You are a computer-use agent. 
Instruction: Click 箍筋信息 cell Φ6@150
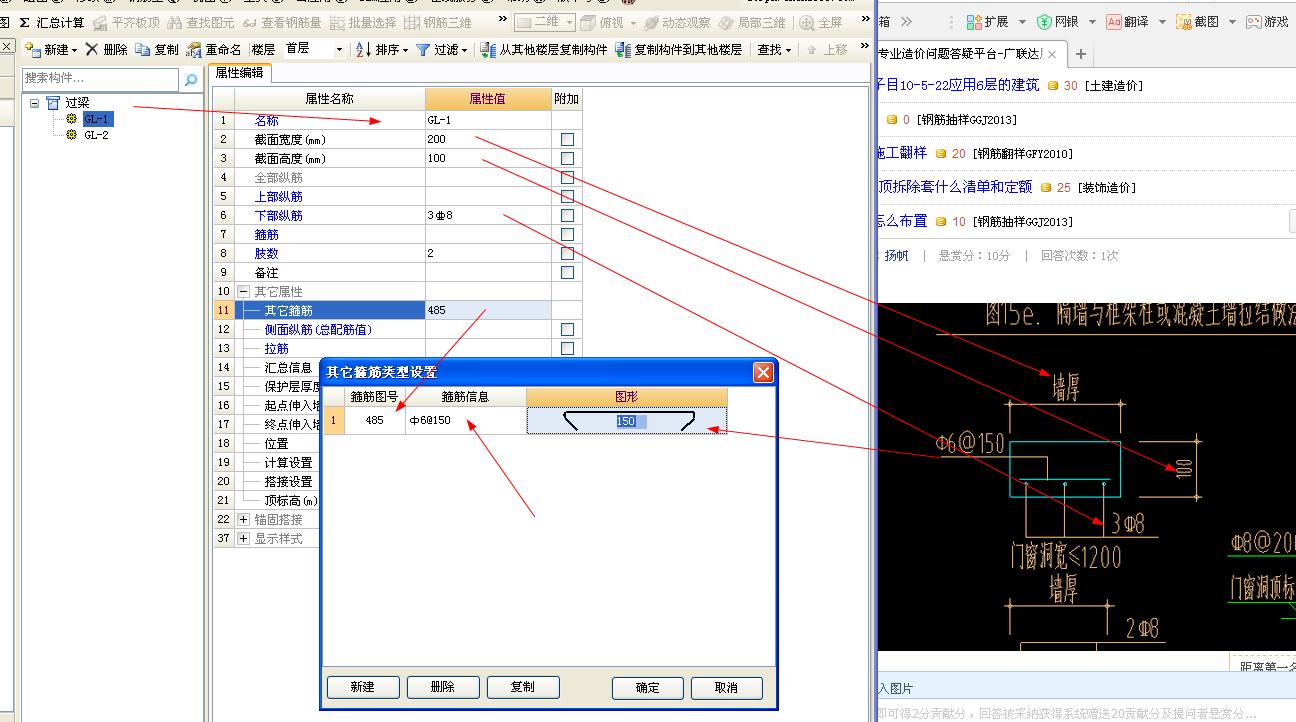[466, 421]
